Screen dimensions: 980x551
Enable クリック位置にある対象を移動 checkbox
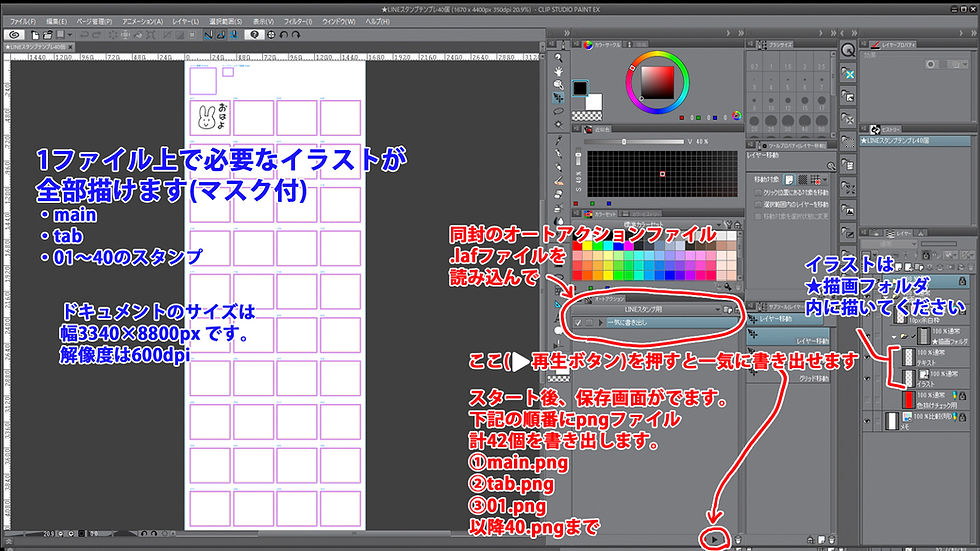tap(758, 192)
